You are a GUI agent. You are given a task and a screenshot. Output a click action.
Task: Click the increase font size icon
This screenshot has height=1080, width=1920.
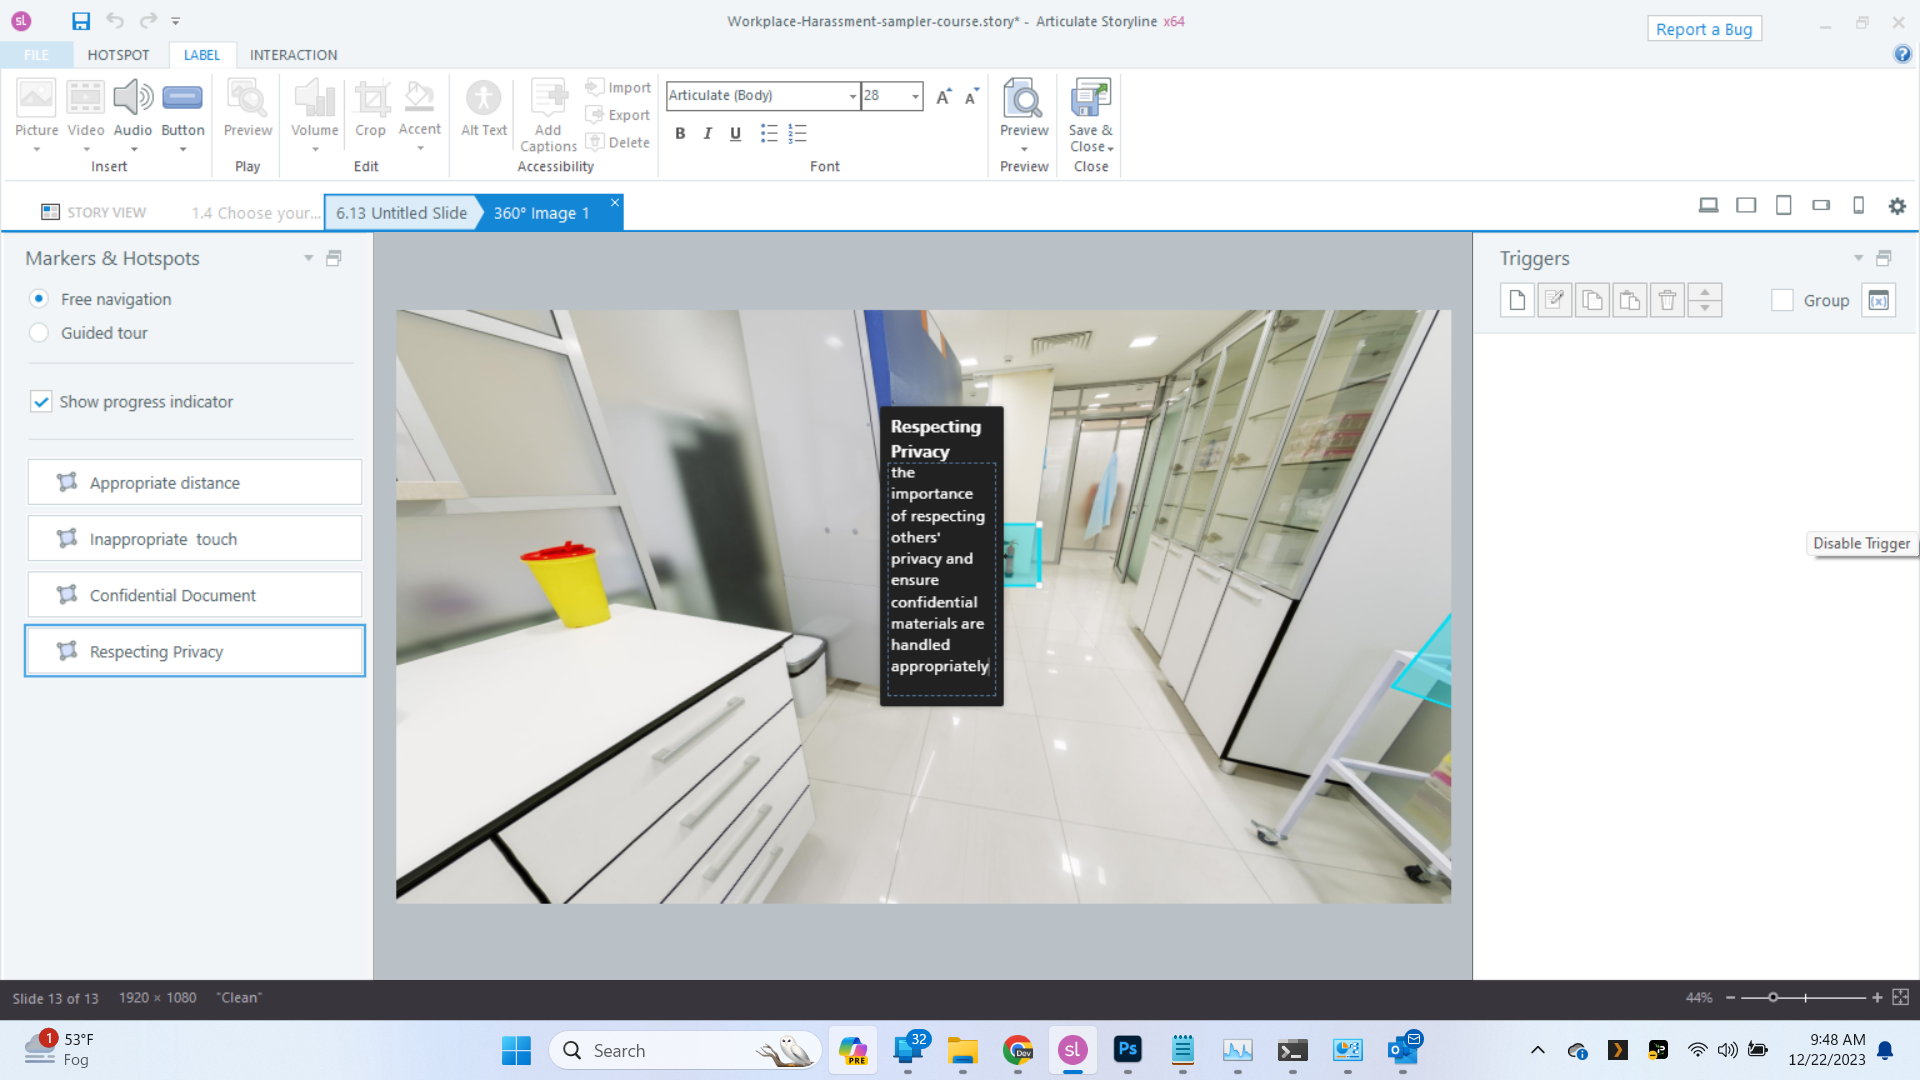(x=943, y=96)
